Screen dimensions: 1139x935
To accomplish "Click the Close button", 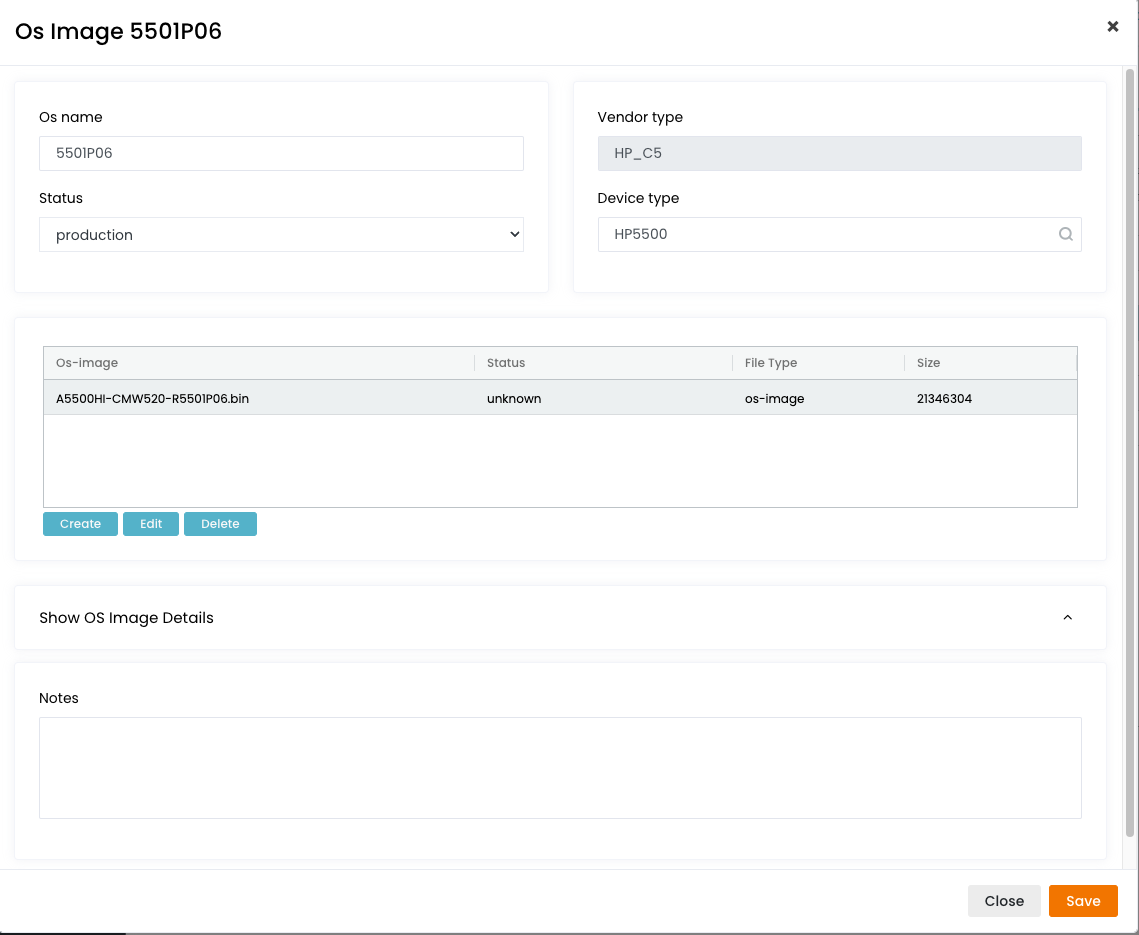I will click(1004, 901).
